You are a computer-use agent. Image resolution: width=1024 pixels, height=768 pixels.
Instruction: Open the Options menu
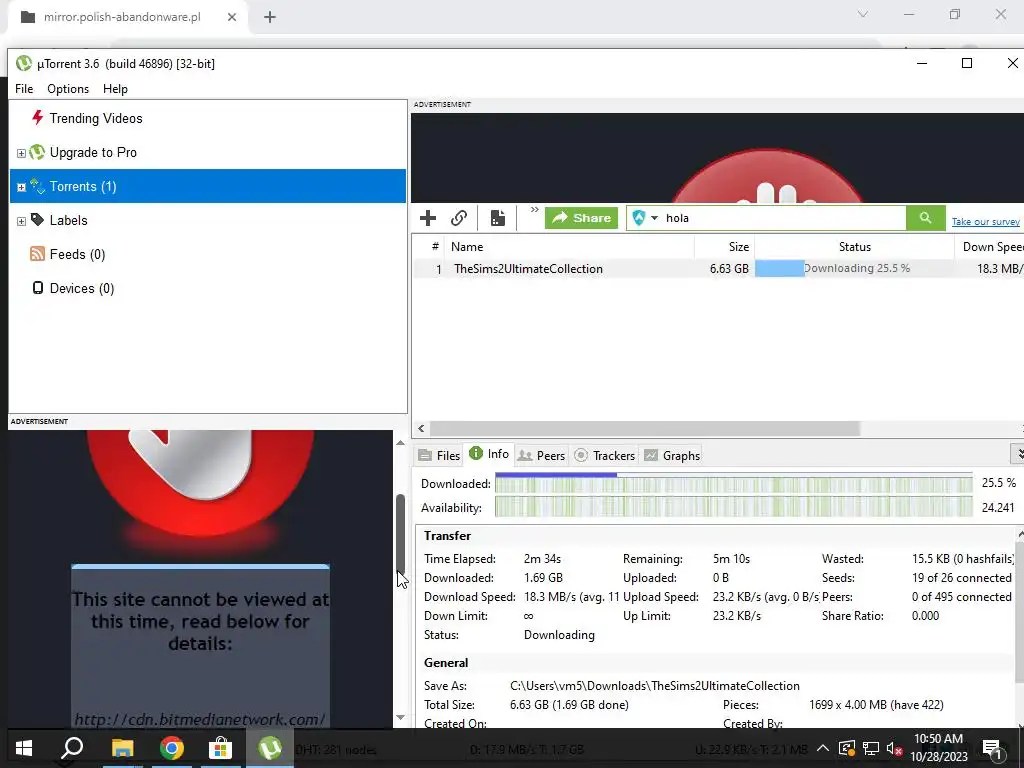click(x=68, y=89)
